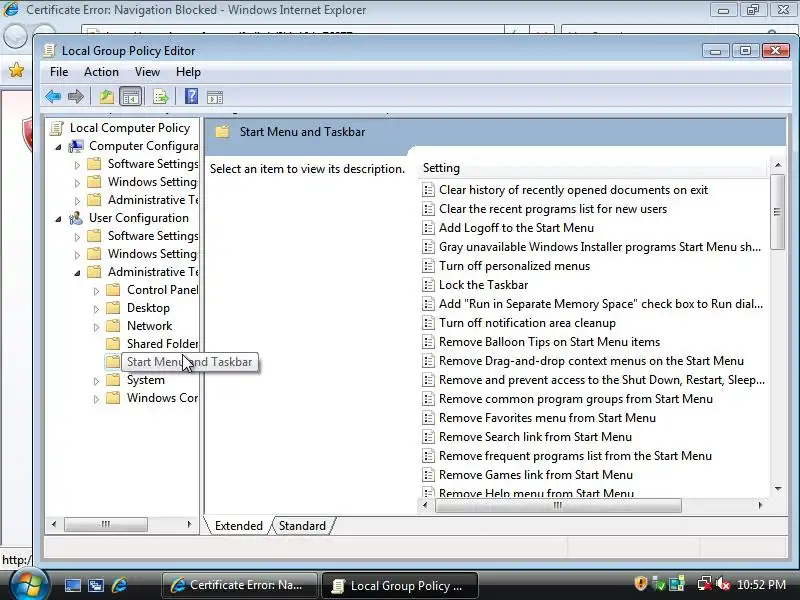Click the Windows Start orb
Screen dimensions: 800x600
point(29,584)
